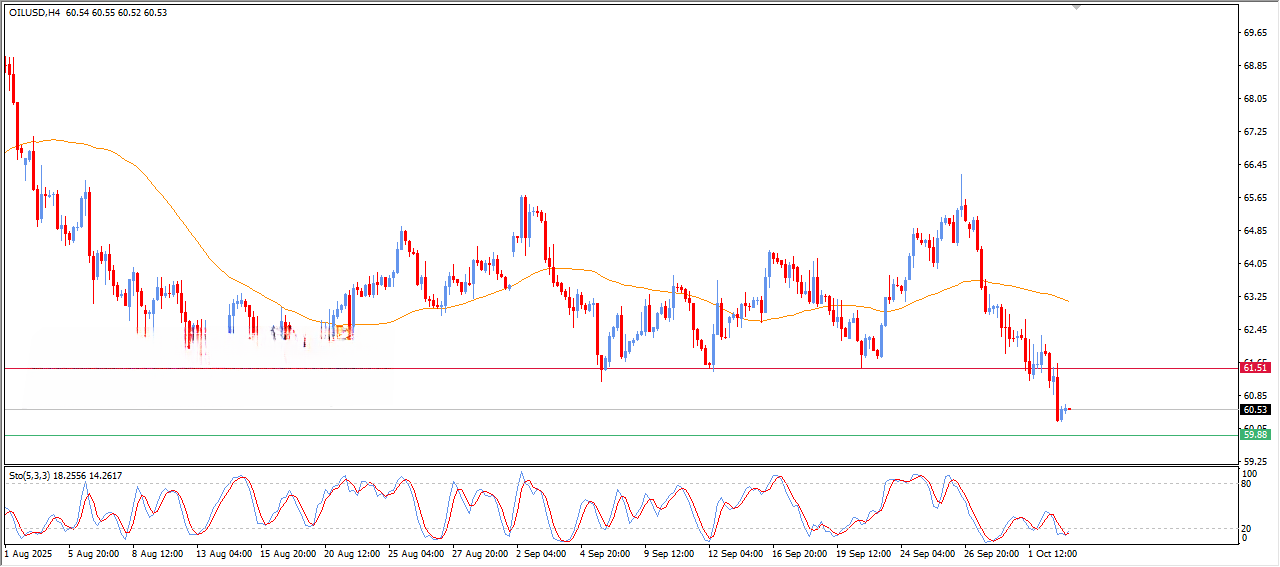Click the red 61.51 price level tag

[1254, 368]
